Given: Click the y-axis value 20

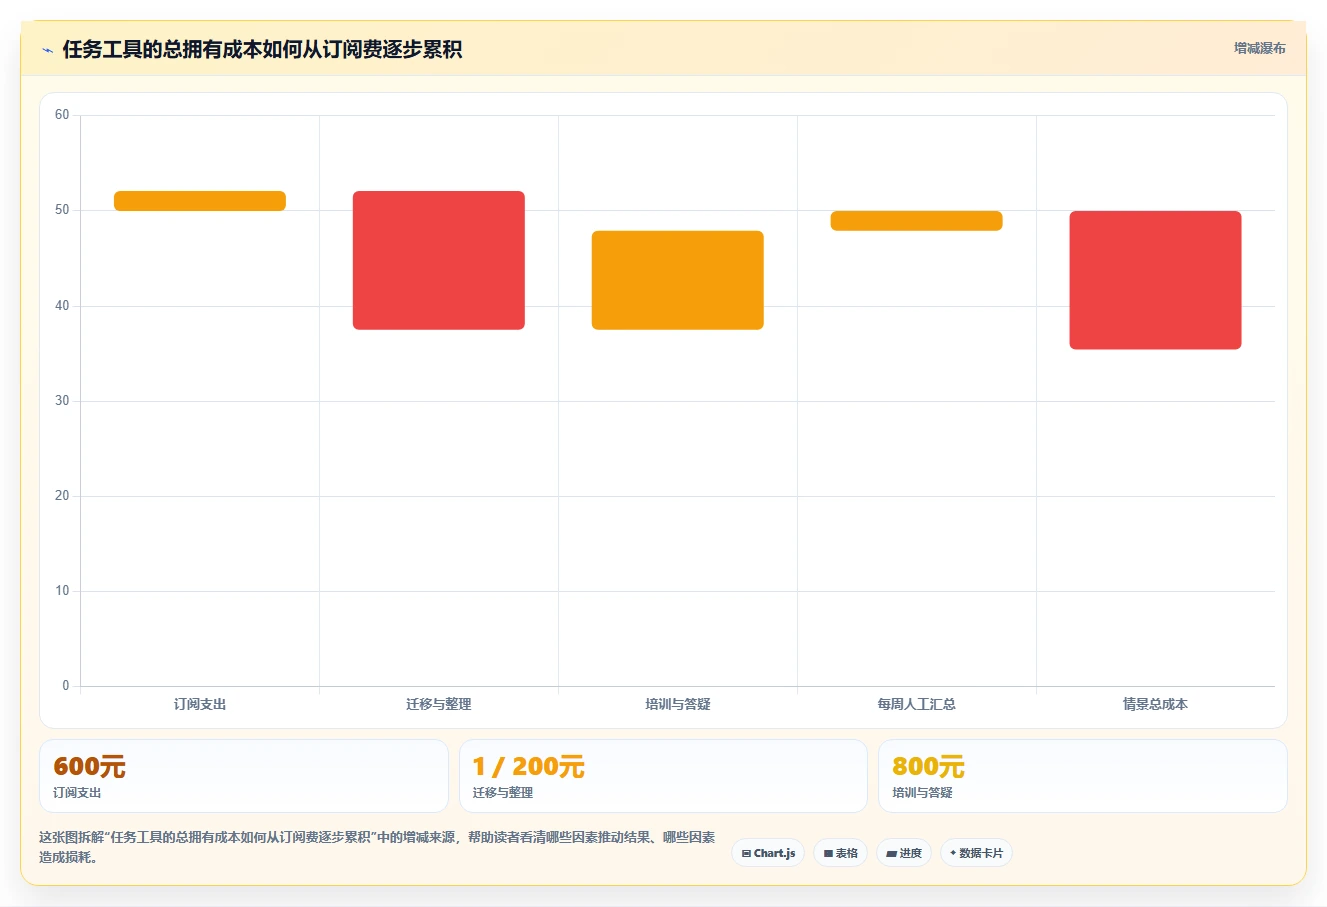Looking at the screenshot, I should coord(62,496).
